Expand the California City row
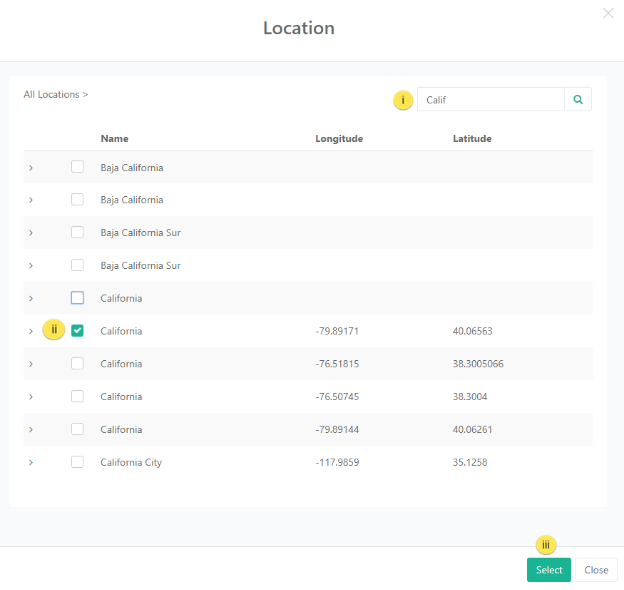 coord(31,463)
